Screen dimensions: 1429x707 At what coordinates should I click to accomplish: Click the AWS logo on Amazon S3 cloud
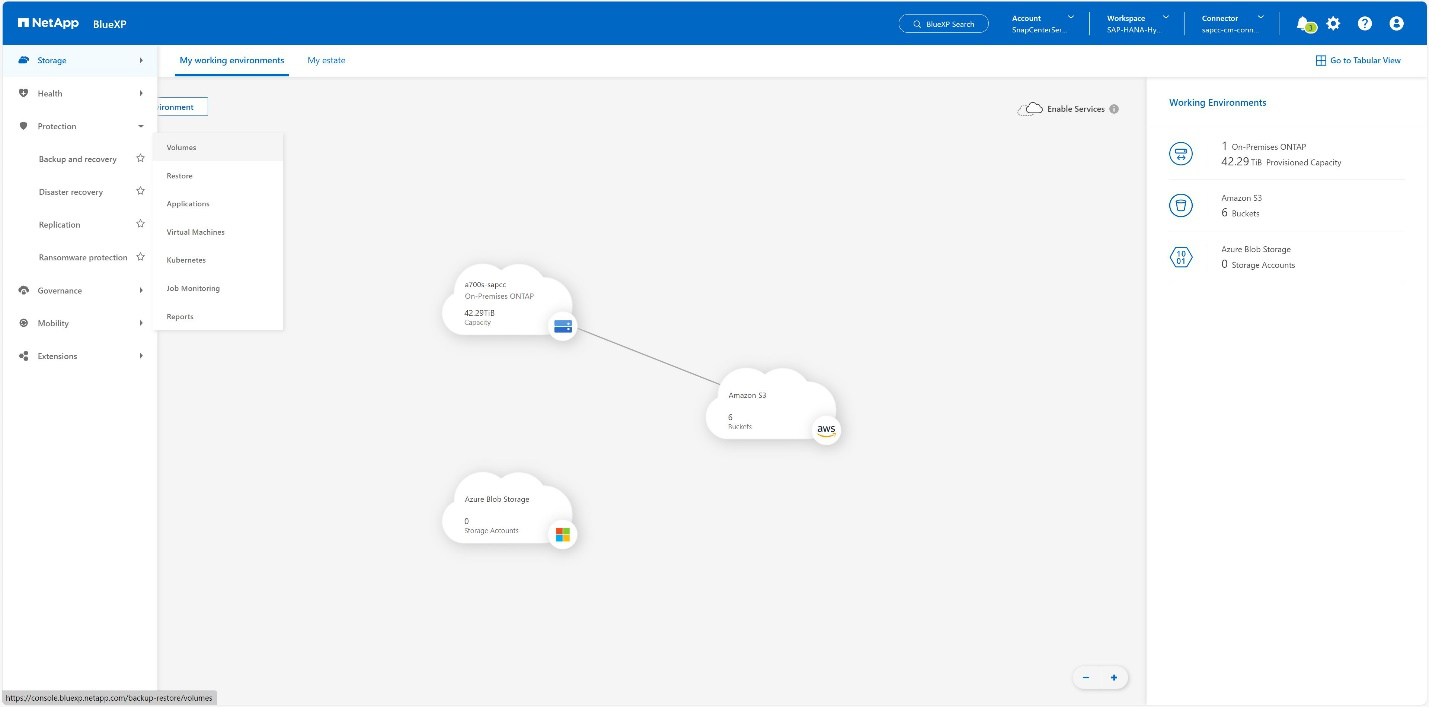[x=826, y=430]
